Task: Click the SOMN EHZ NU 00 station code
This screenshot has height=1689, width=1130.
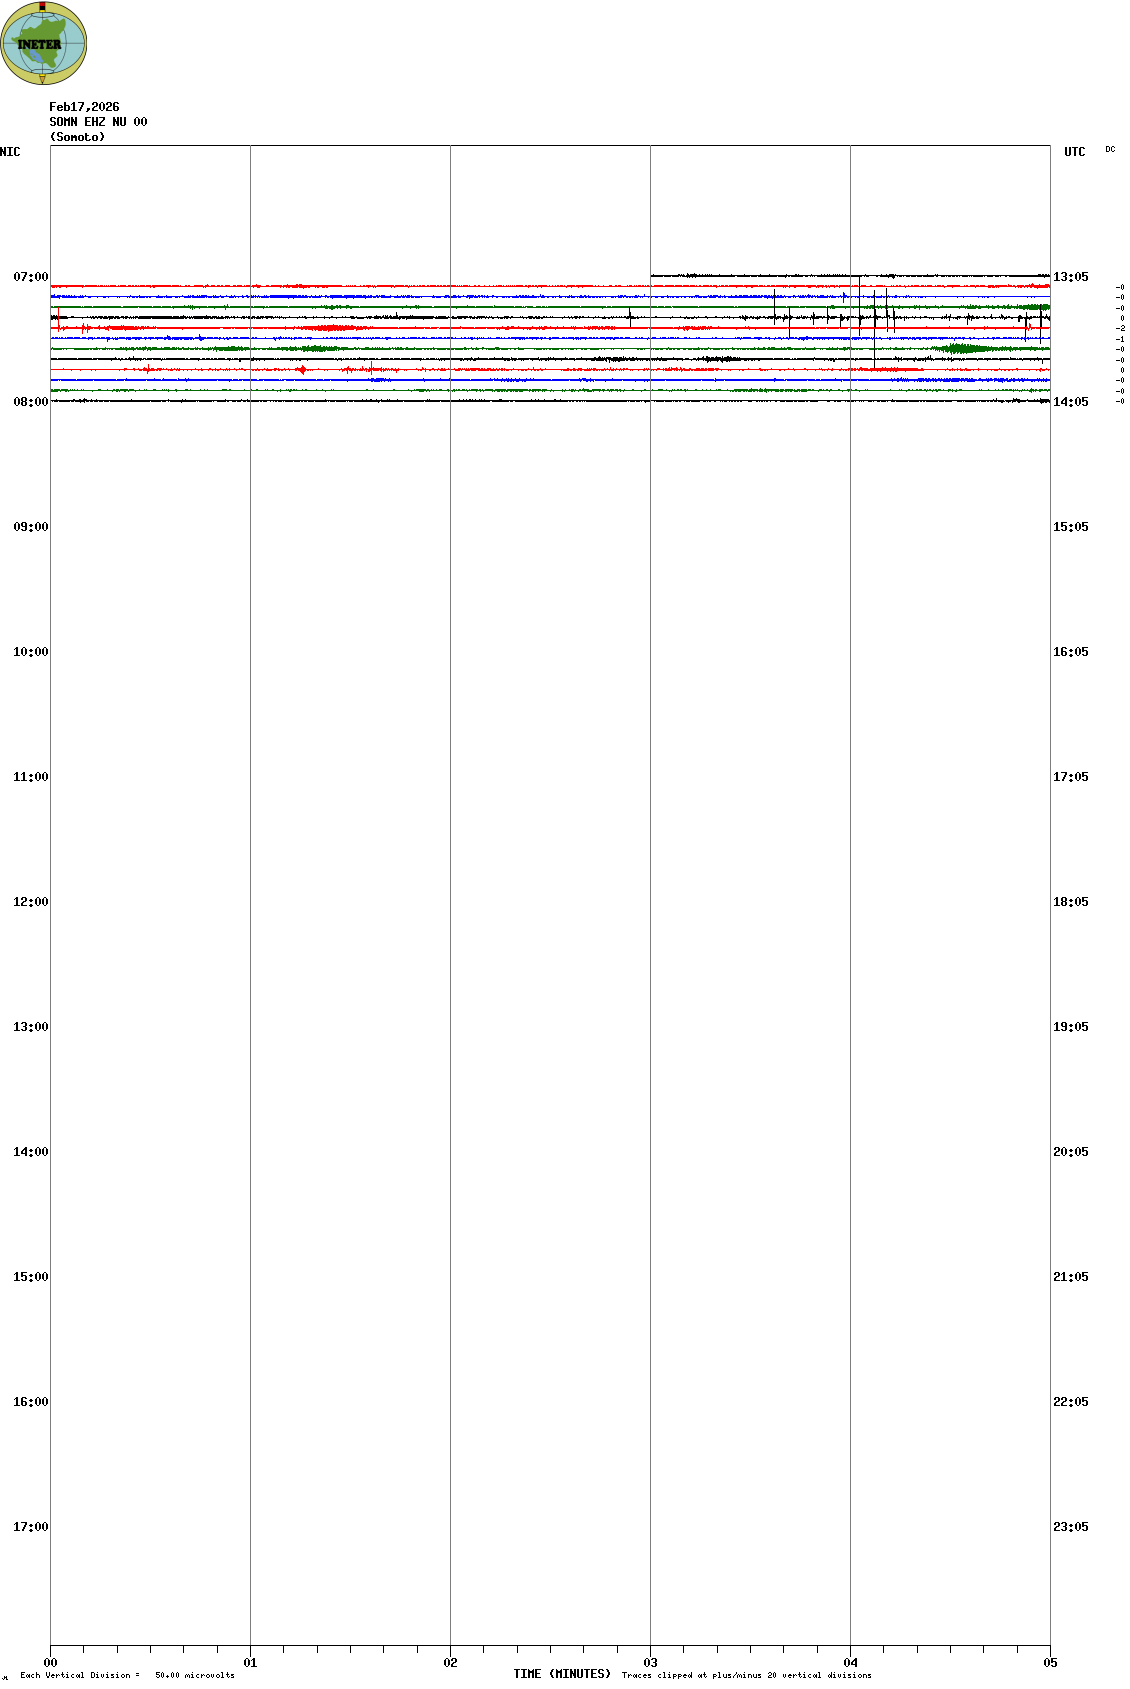Action: point(98,122)
